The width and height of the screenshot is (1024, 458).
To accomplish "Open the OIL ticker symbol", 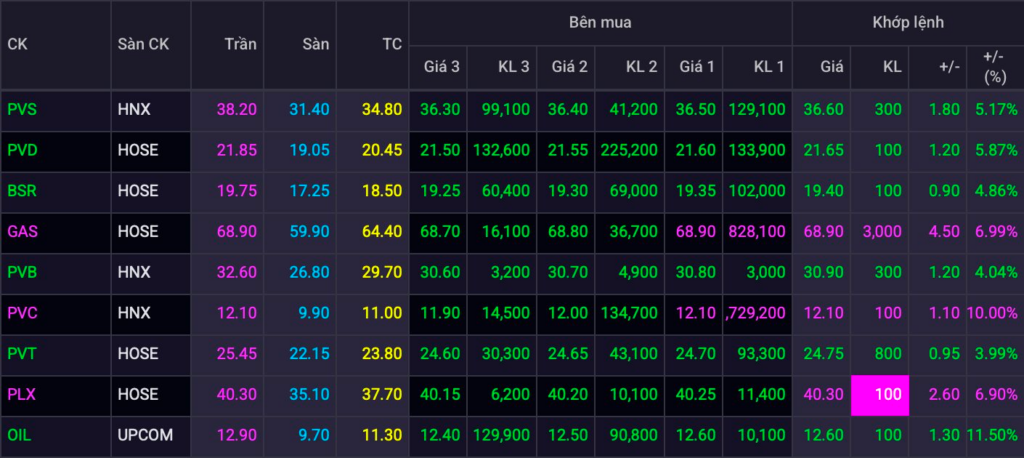I will 19,435.
